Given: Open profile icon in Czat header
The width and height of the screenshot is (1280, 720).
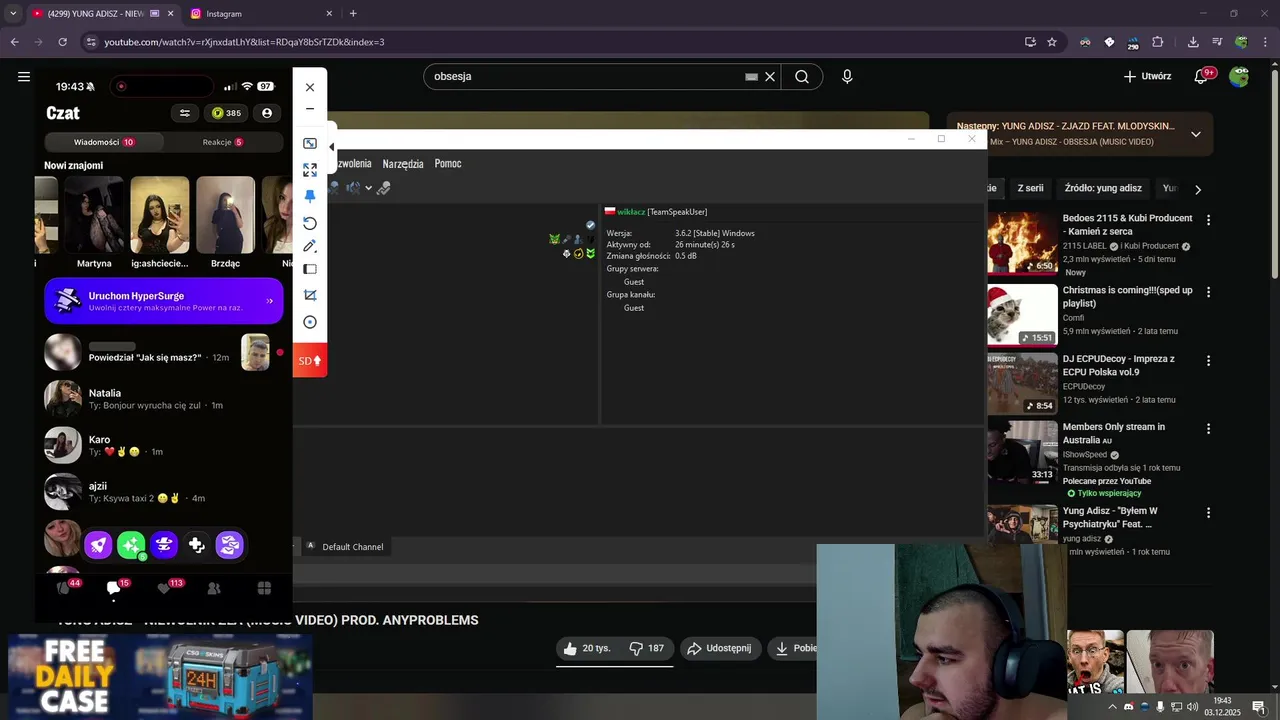Looking at the screenshot, I should [267, 113].
